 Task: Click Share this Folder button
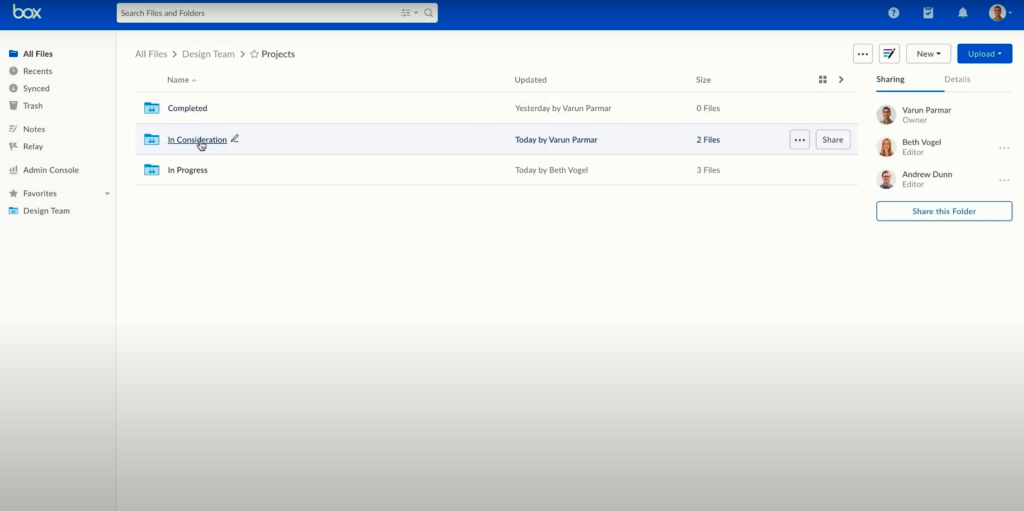pyautogui.click(x=944, y=211)
